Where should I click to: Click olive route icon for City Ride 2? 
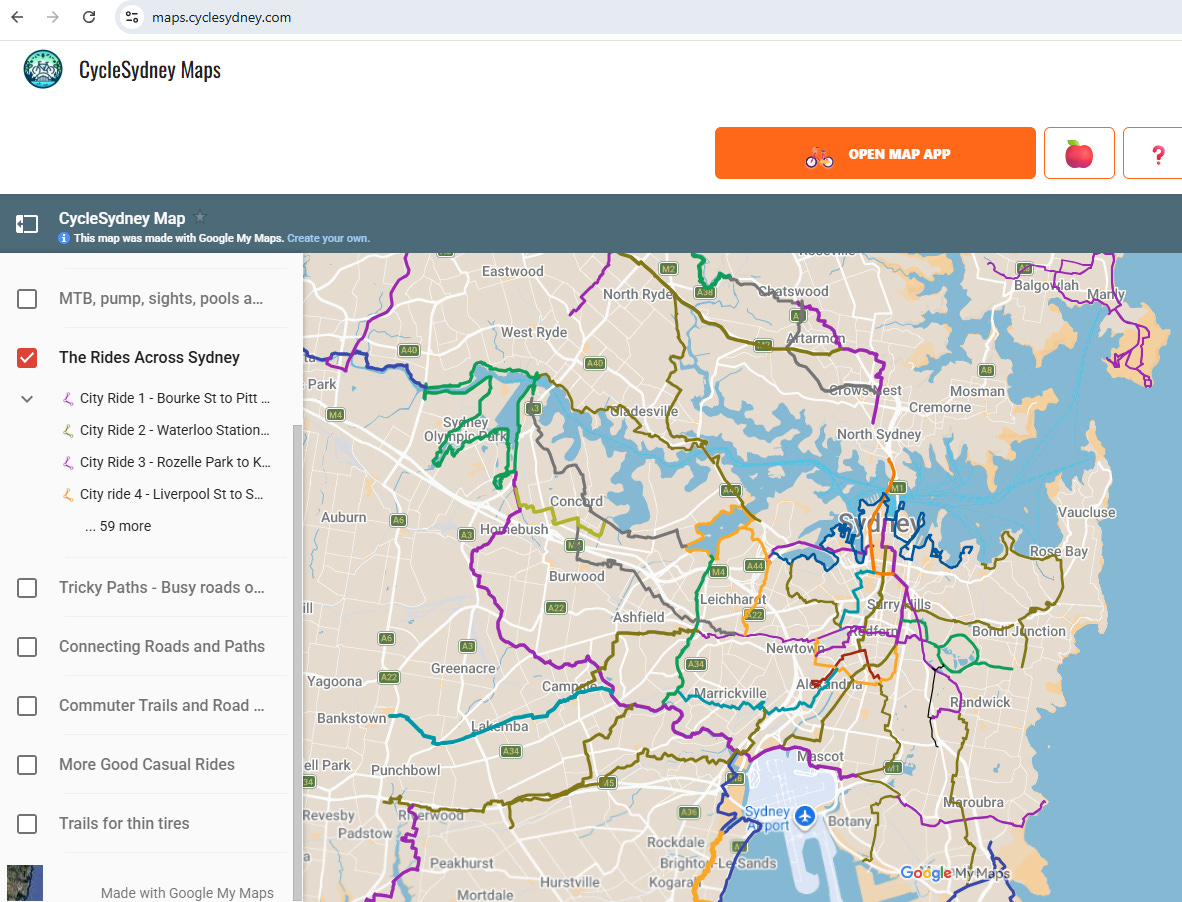tap(68, 430)
